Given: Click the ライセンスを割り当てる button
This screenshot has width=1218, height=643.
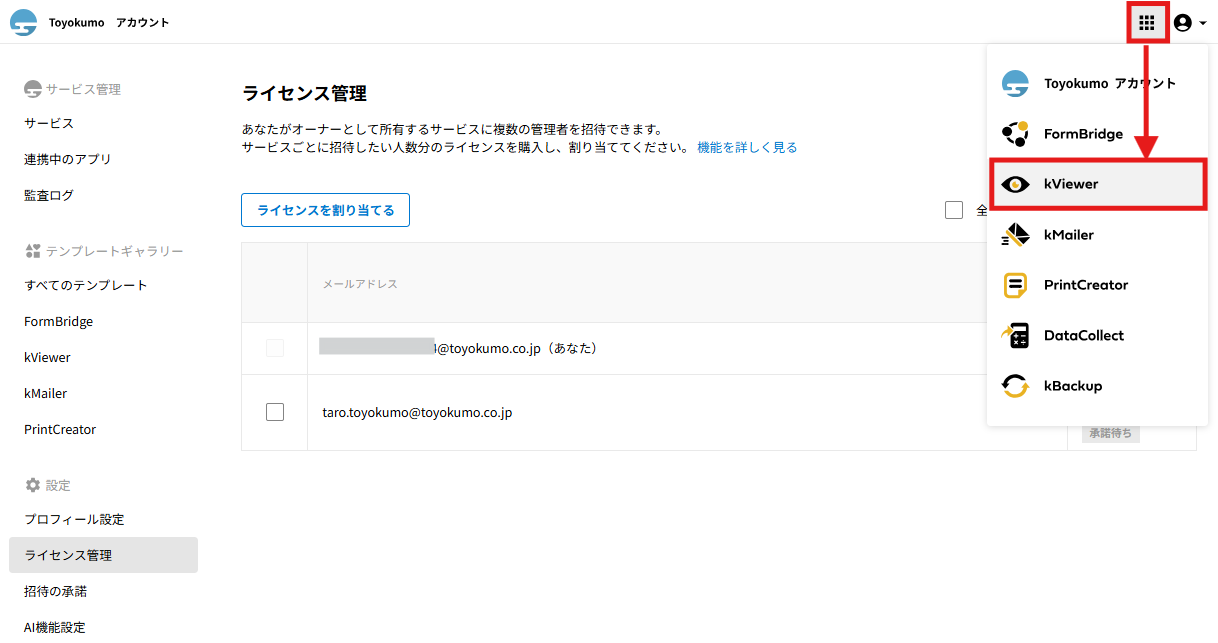Looking at the screenshot, I should pos(325,210).
